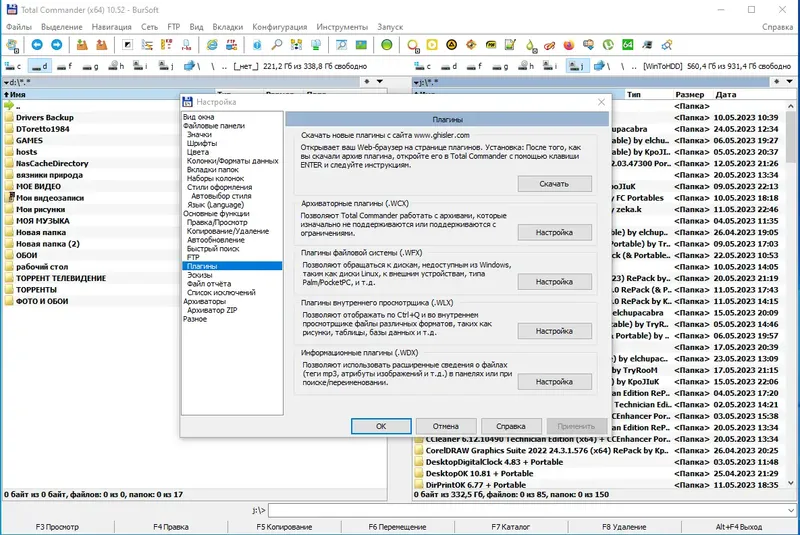Select drive f in right panel
800x535 pixels.
(474, 66)
